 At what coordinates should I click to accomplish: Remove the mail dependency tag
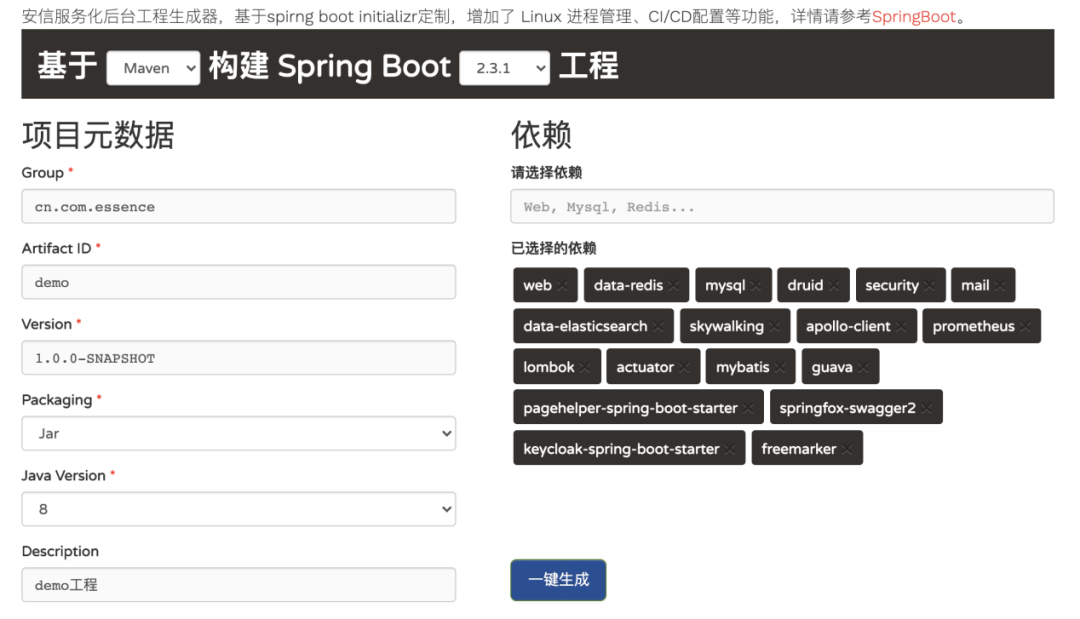1000,286
